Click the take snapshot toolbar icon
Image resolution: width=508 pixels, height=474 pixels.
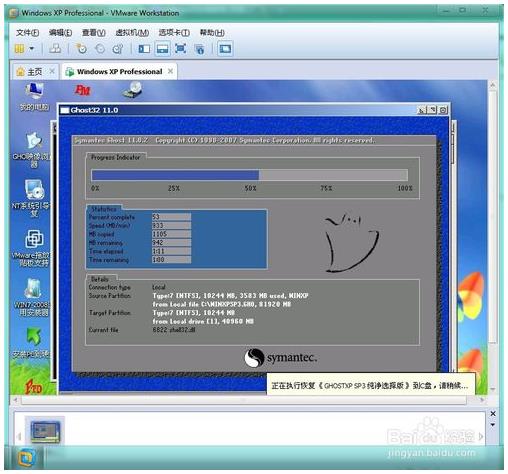[81, 49]
